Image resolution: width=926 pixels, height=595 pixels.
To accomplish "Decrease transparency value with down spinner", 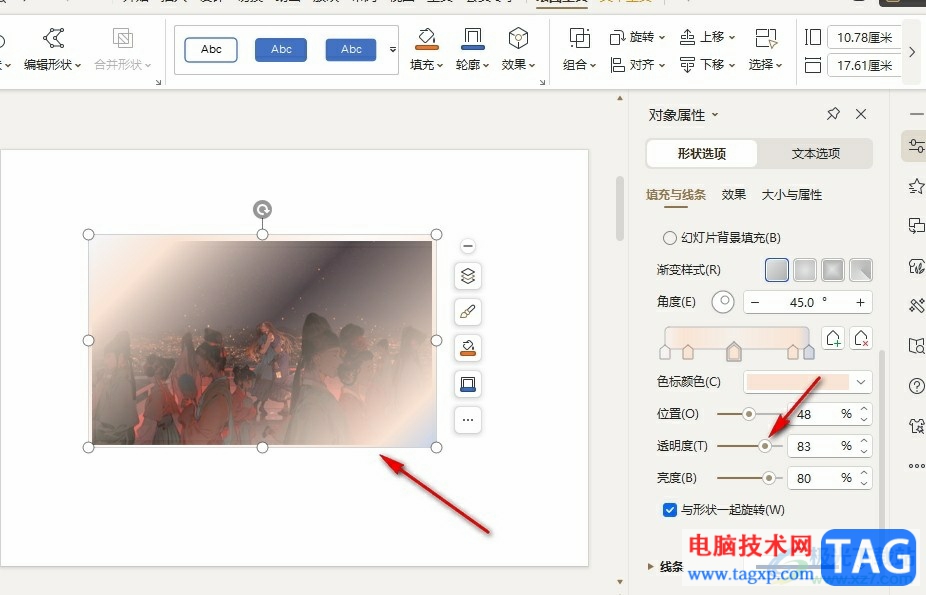I will 864,452.
